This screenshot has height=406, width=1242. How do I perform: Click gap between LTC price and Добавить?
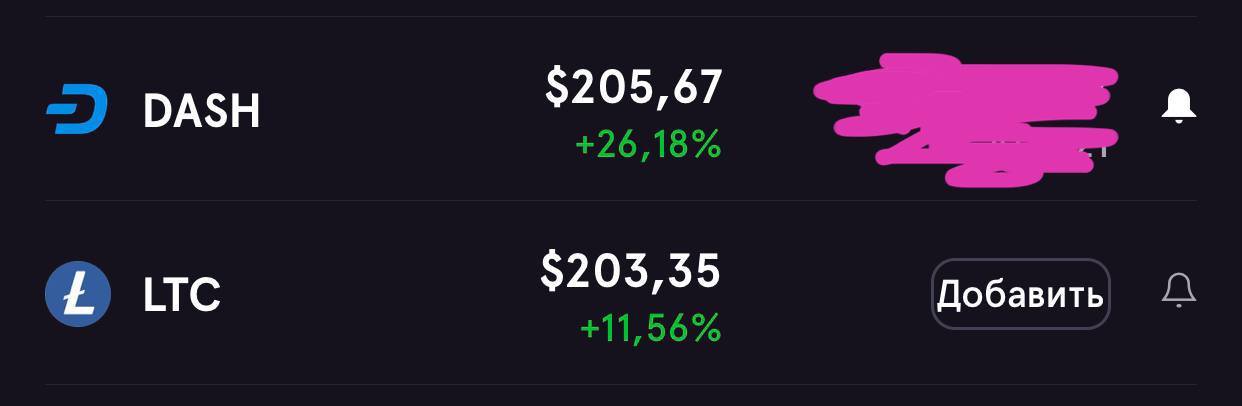coord(826,295)
